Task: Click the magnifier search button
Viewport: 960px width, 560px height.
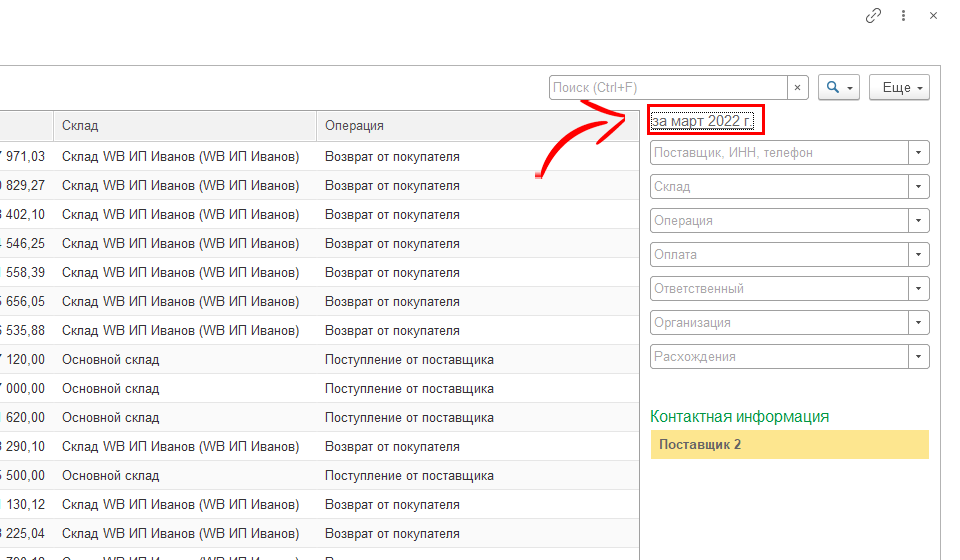Action: 838,88
